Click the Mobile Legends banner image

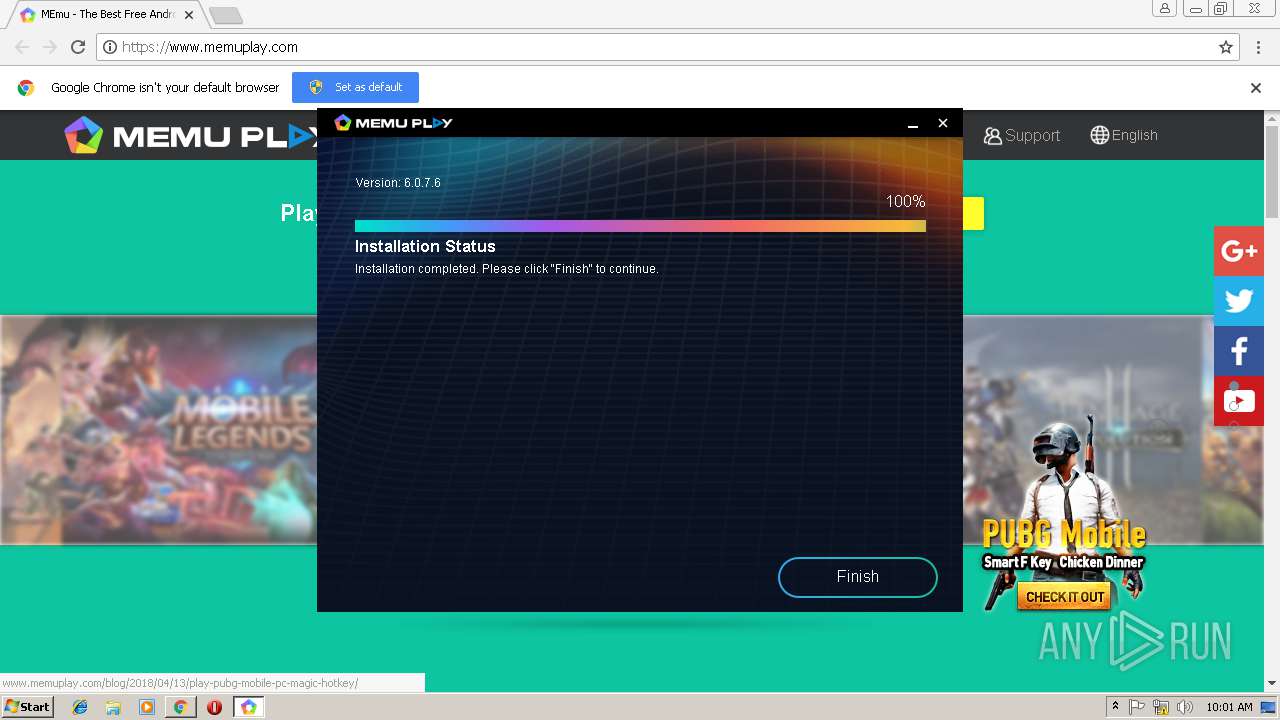coord(159,430)
